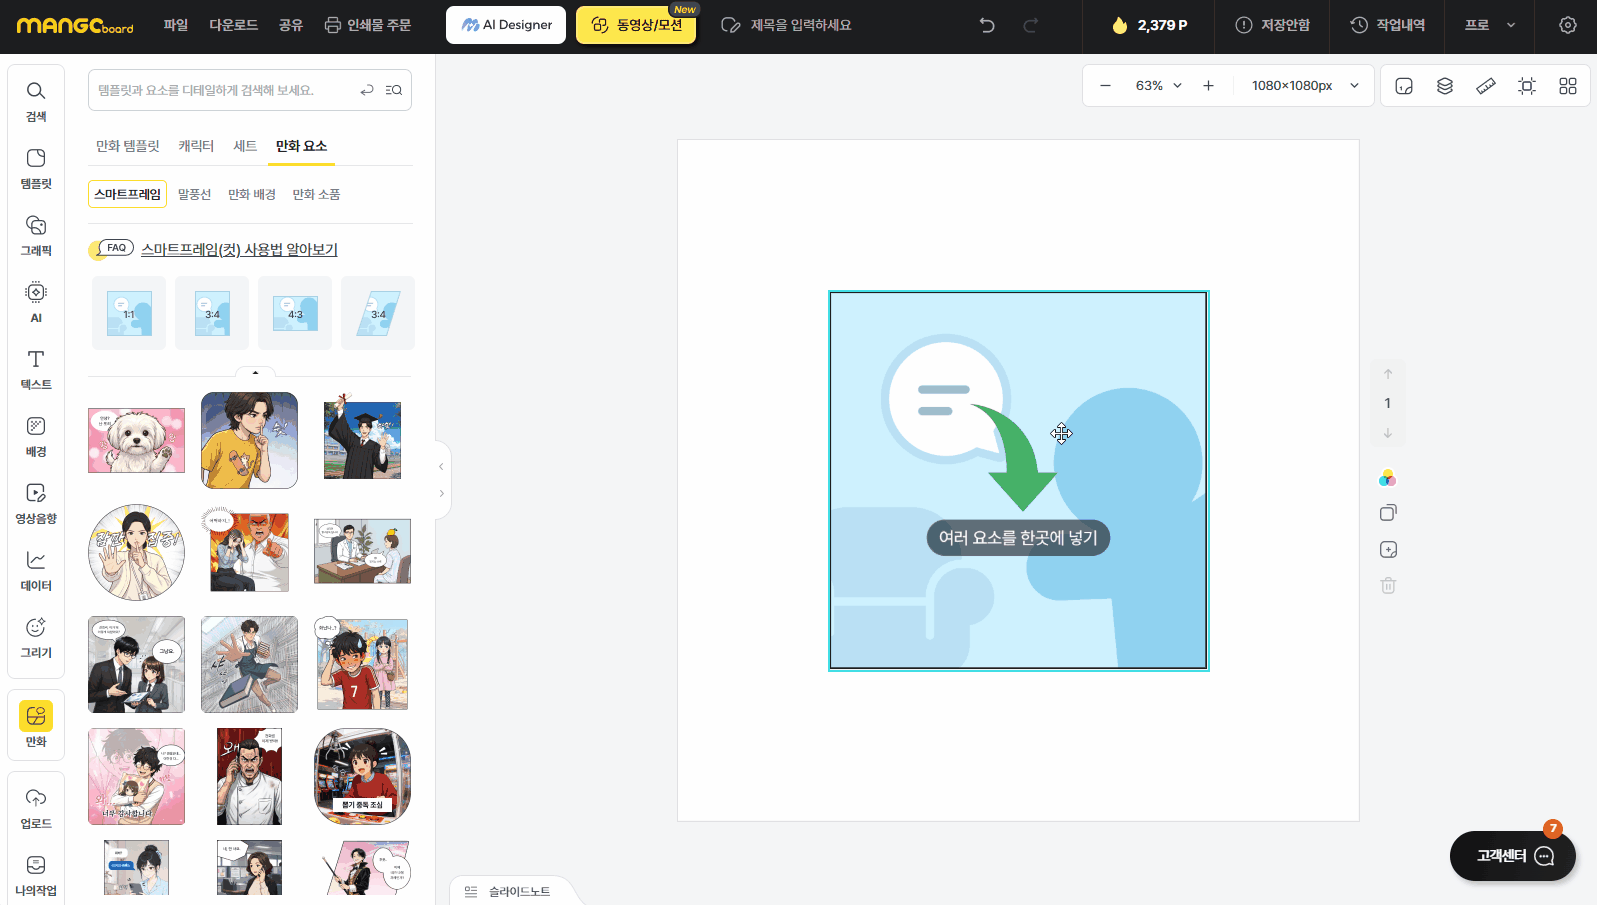Open the 데이터 chart data panel
Screen dimensions: 1597x905
36,571
